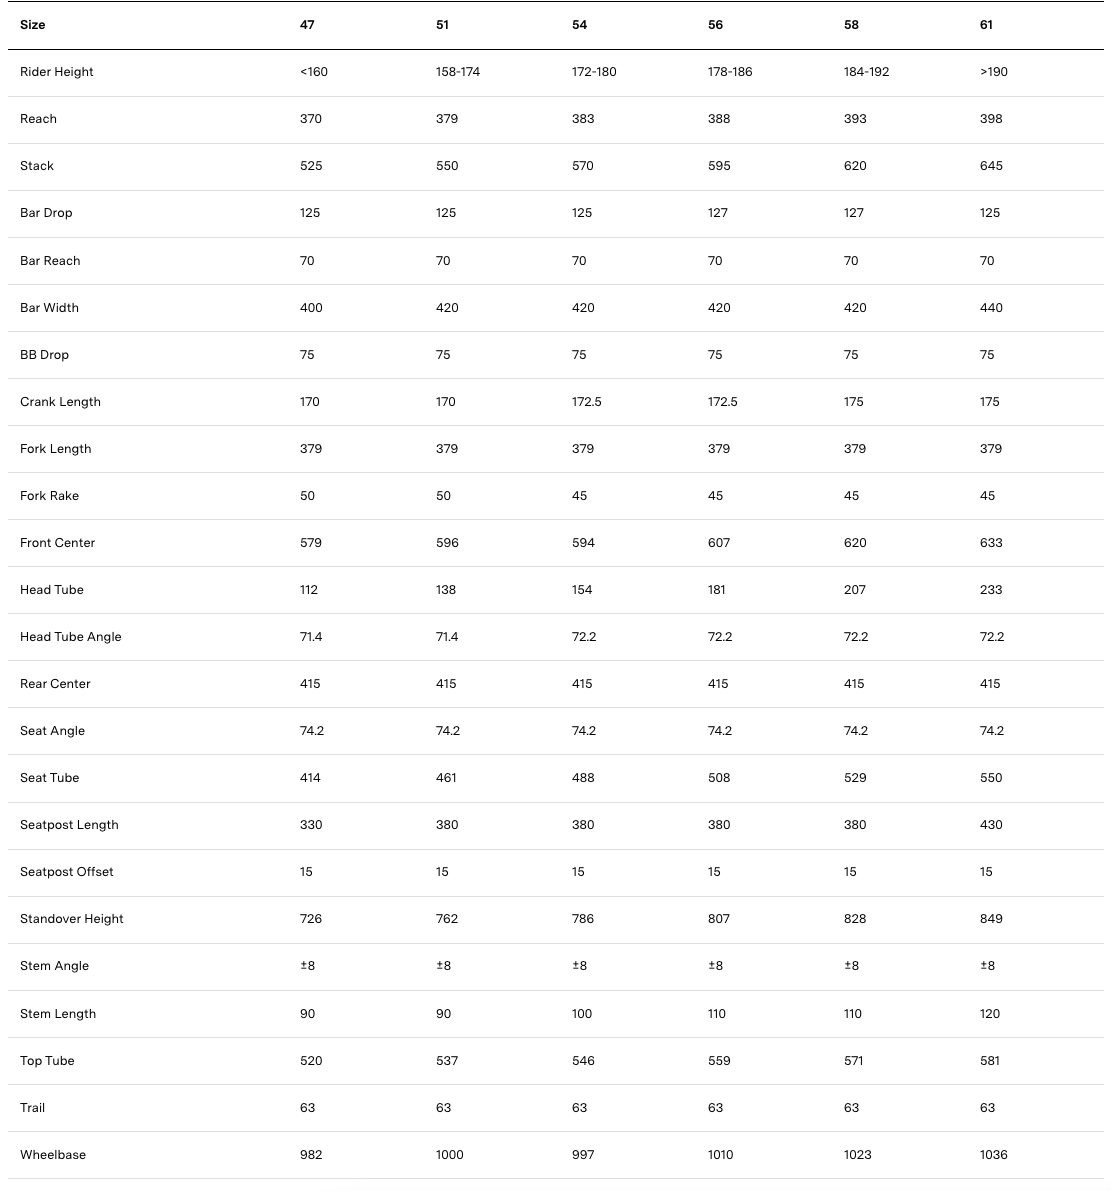This screenshot has height=1191, width=1111.
Task: Click the head tube value 207
Action: coord(855,590)
